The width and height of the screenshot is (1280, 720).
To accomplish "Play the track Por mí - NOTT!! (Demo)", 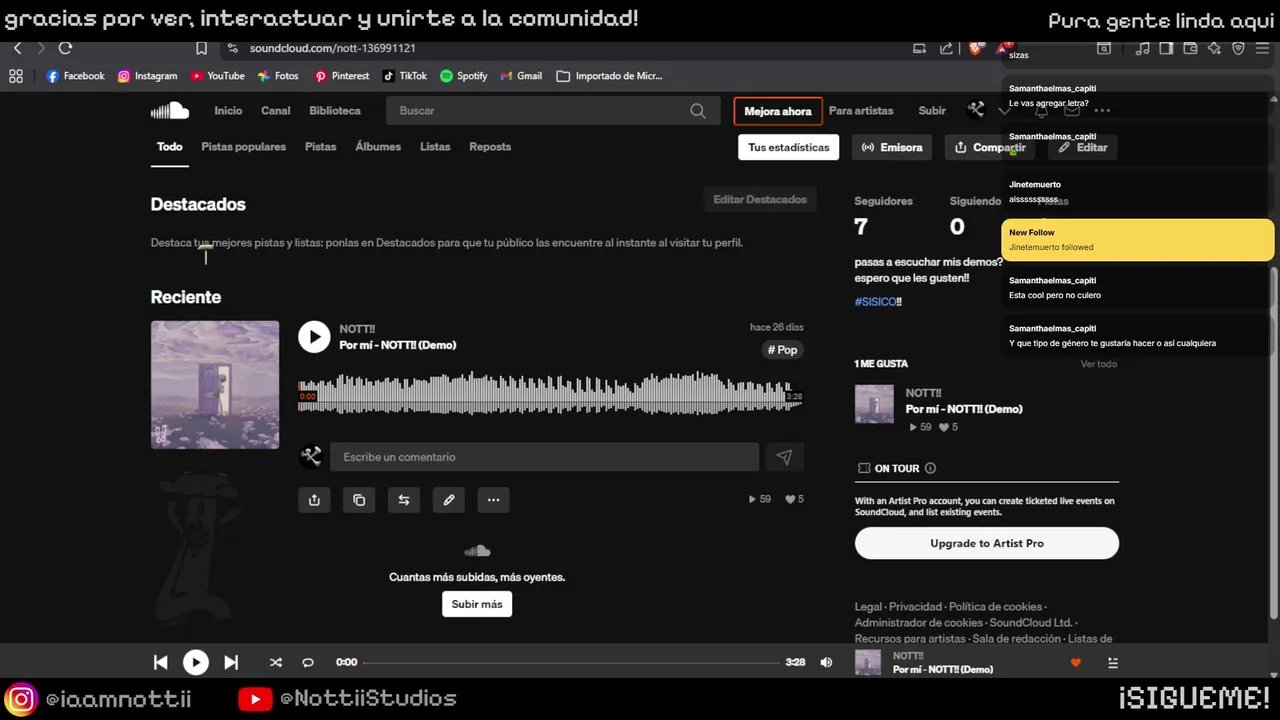I will click(x=314, y=337).
